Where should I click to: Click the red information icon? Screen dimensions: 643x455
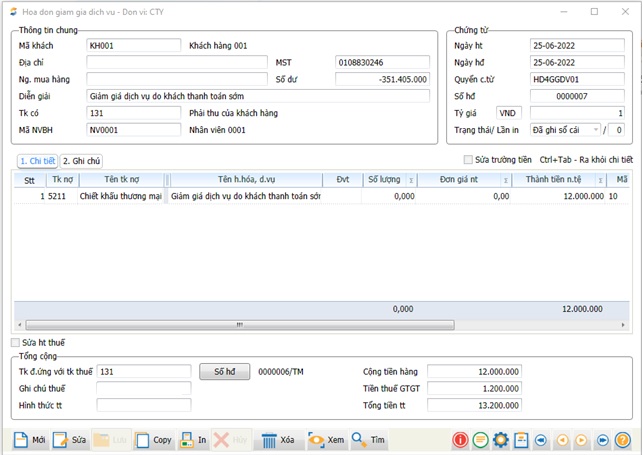click(x=460, y=440)
